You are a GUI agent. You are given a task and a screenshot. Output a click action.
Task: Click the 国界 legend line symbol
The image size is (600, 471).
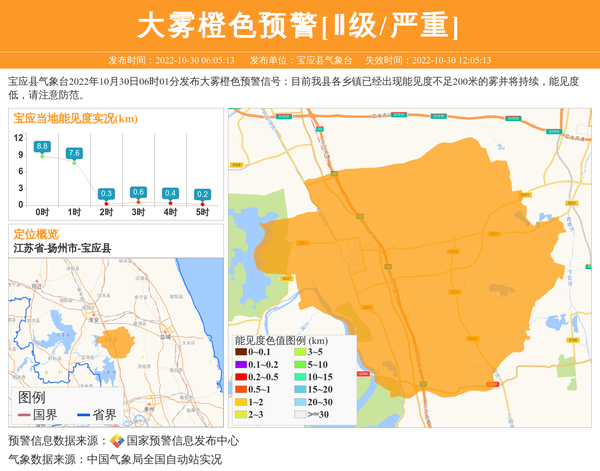[x=24, y=414]
